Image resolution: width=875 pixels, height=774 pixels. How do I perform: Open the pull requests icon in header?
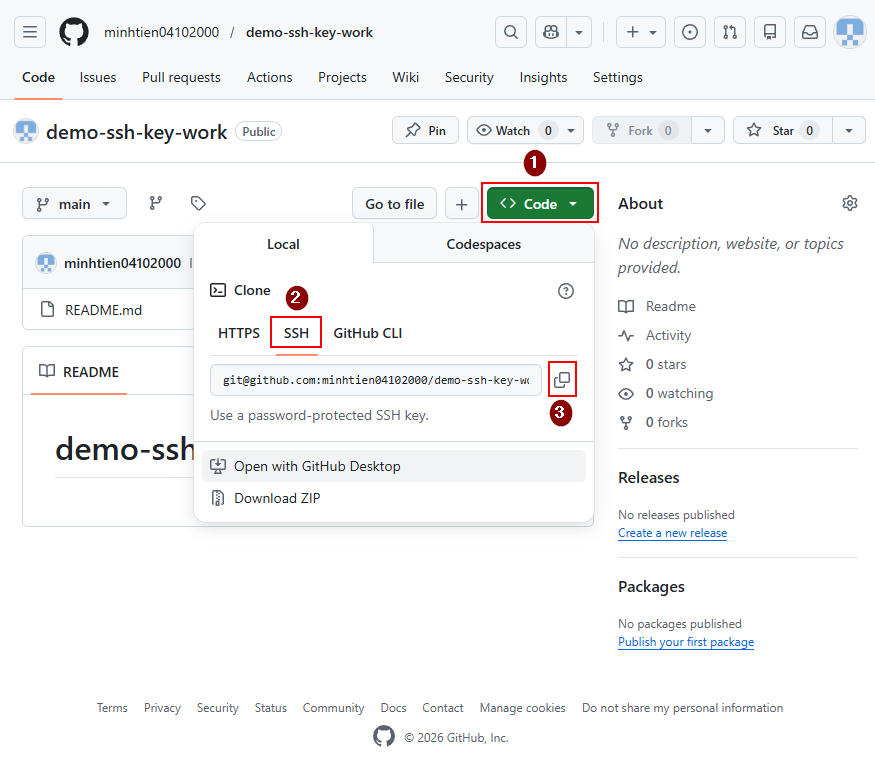pos(729,32)
